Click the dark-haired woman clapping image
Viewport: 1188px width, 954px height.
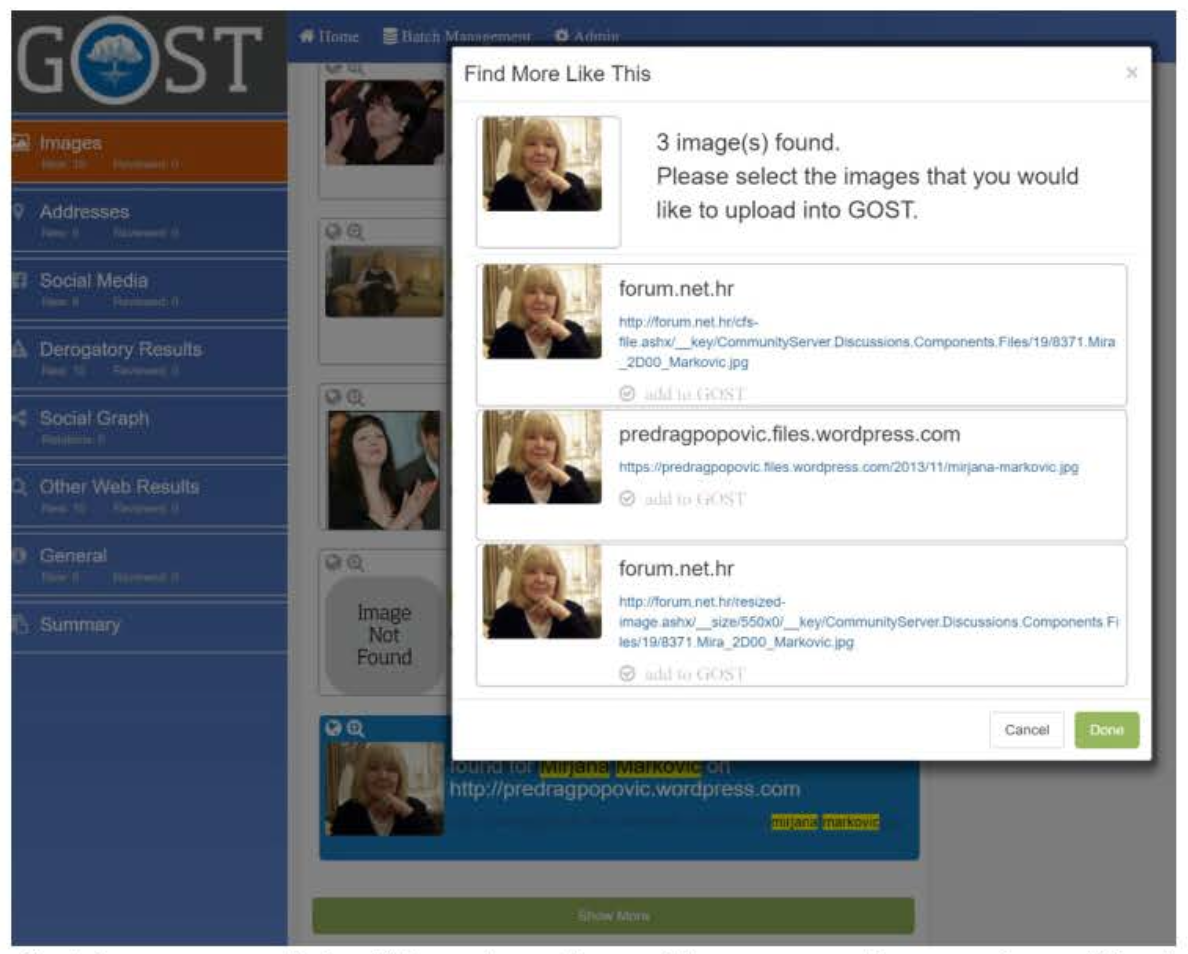pyautogui.click(x=385, y=470)
